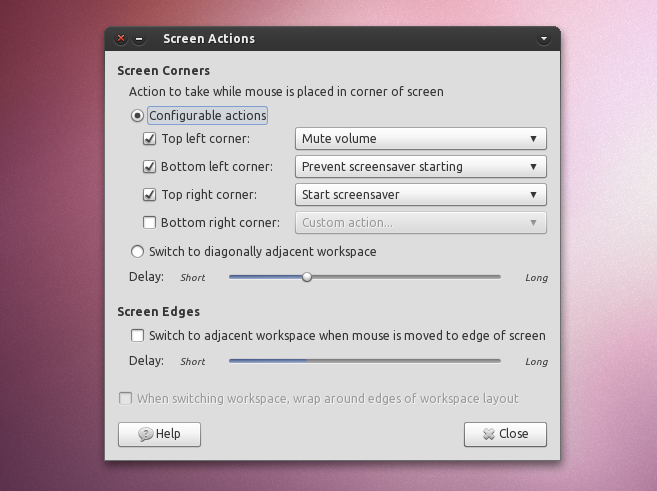Screen dimensions: 657x491
Task: Click the Top right corner label
Action: pos(209,195)
